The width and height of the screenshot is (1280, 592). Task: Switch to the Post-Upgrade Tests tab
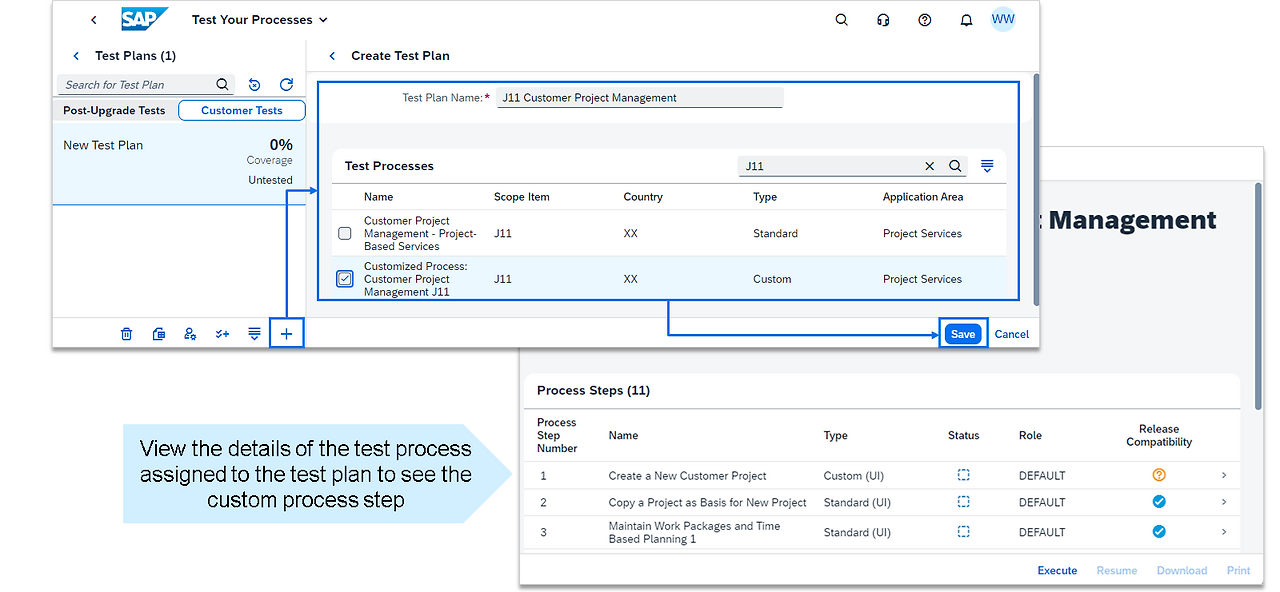click(114, 111)
